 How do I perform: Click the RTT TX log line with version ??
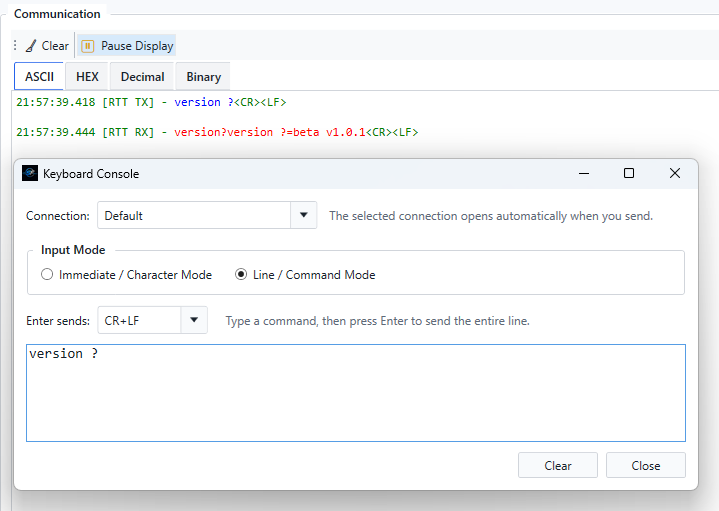pyautogui.click(x=151, y=102)
